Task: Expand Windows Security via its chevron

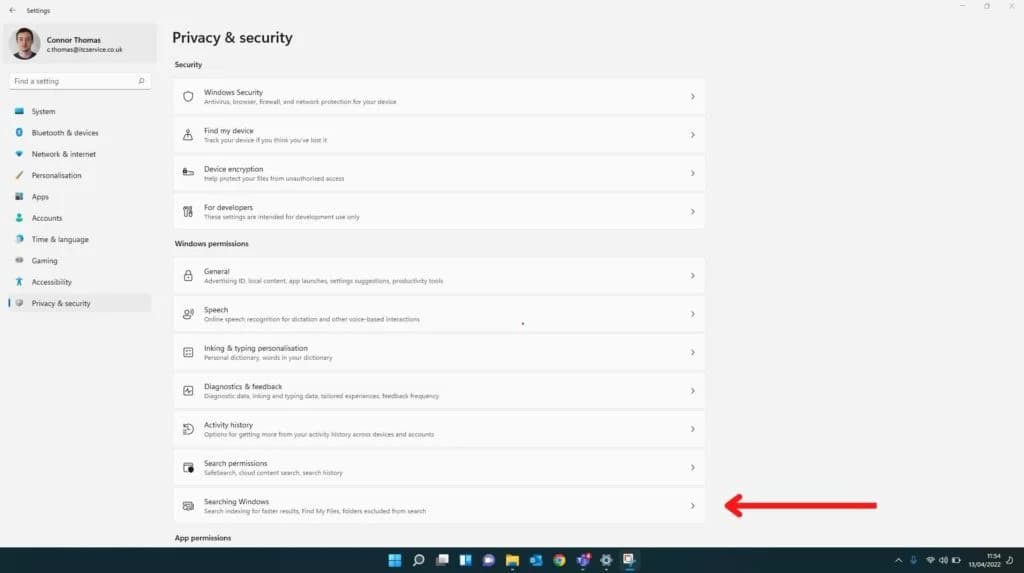Action: click(692, 97)
